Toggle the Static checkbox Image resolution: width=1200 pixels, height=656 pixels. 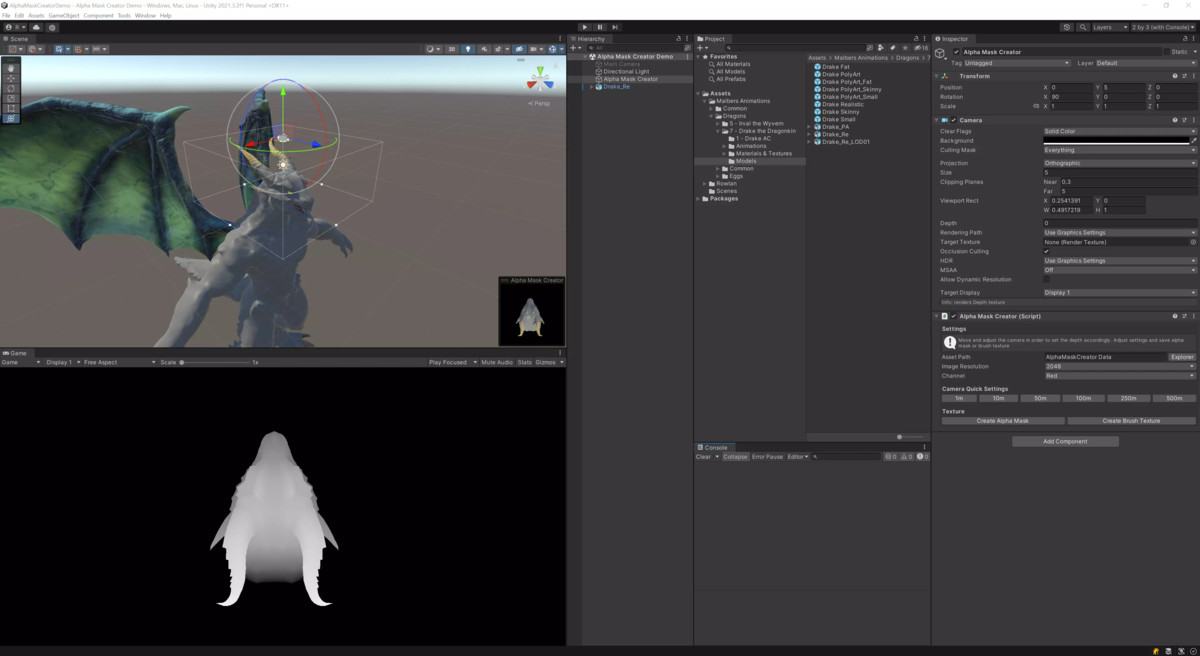(x=1166, y=52)
